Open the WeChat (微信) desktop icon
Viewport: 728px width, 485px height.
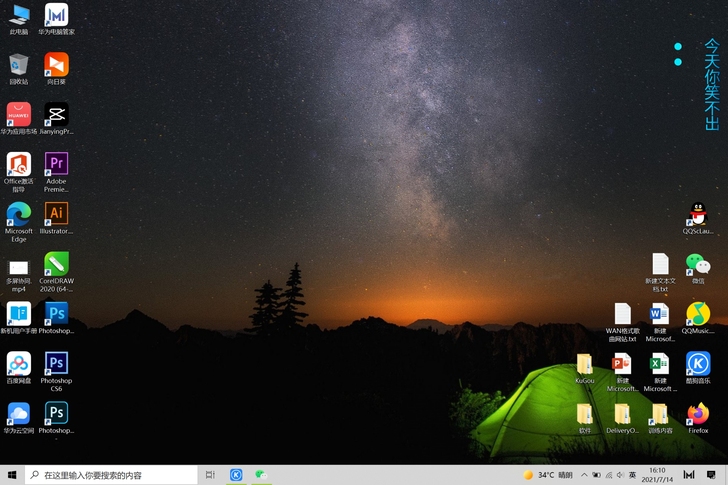tap(698, 264)
